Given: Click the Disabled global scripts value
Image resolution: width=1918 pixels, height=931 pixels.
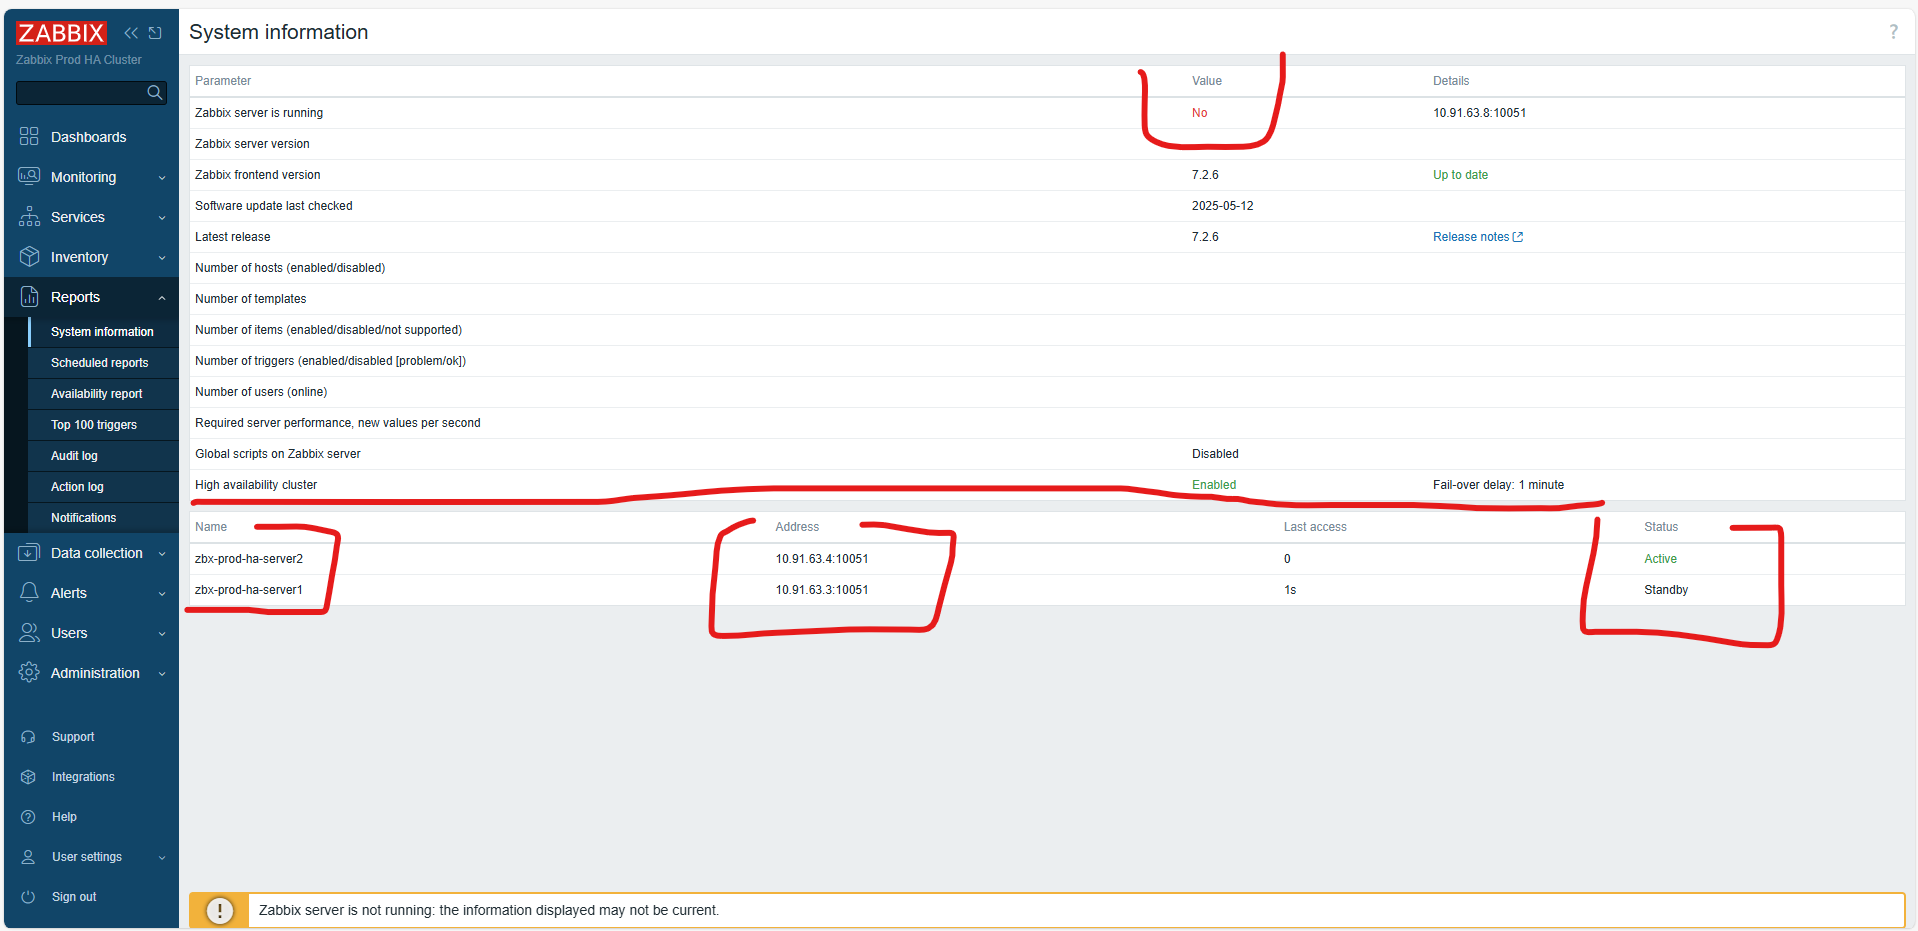Looking at the screenshot, I should tap(1215, 454).
